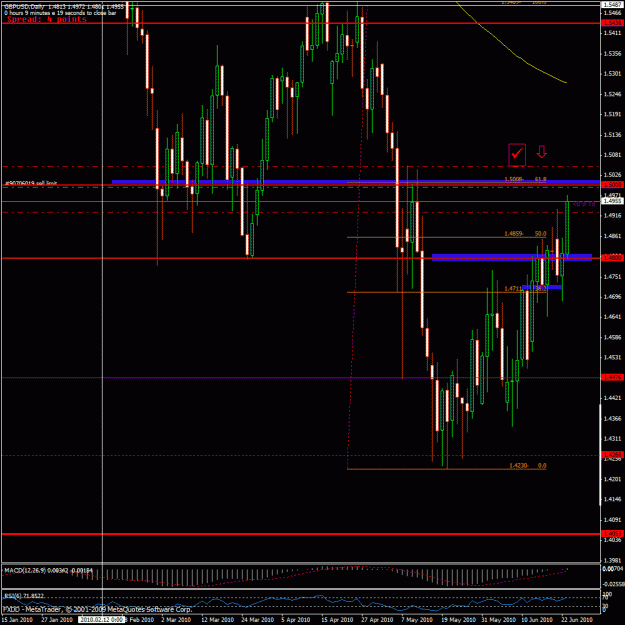
Task: Click the current price tag 1.4955 on axis
Action: pos(613,202)
